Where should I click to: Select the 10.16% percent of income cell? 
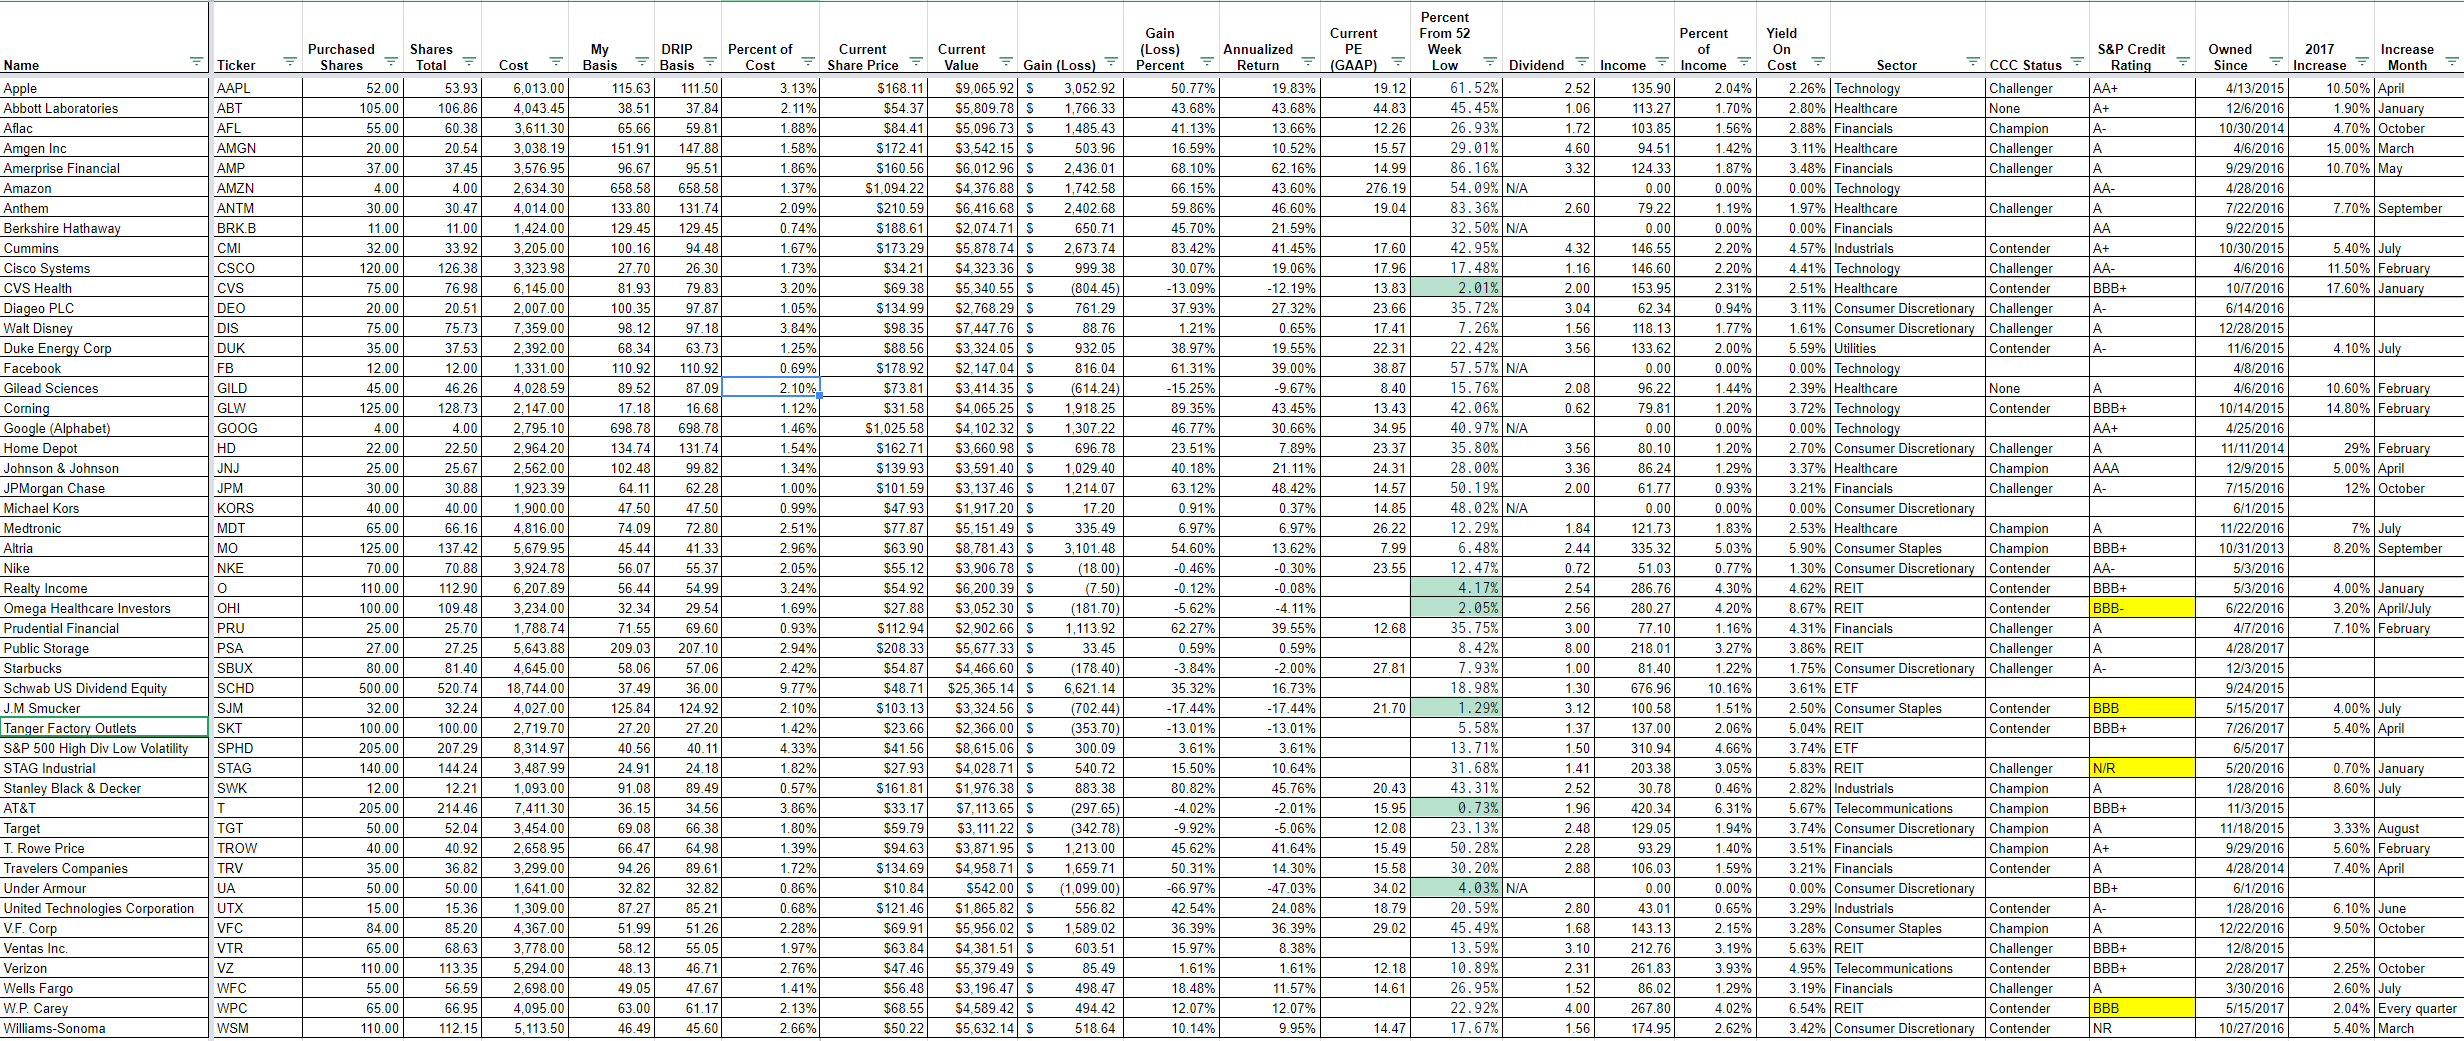tap(1715, 688)
